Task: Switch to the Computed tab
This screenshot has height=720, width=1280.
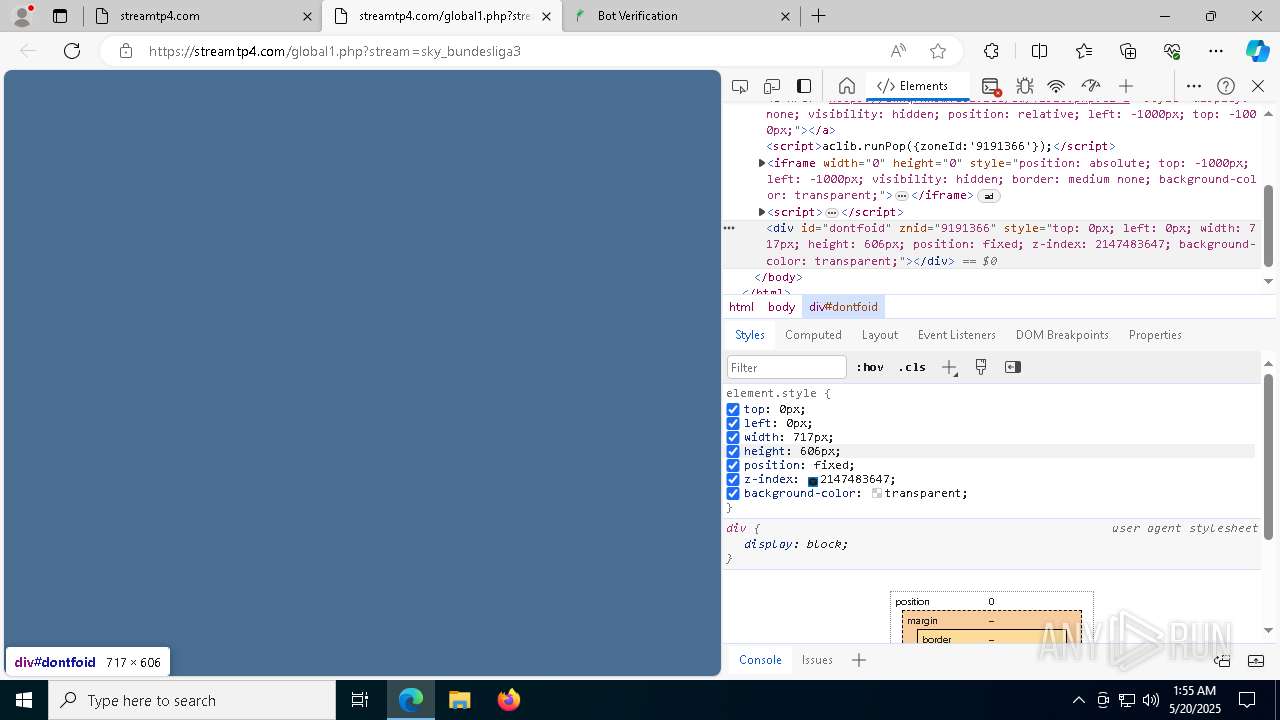Action: click(813, 335)
